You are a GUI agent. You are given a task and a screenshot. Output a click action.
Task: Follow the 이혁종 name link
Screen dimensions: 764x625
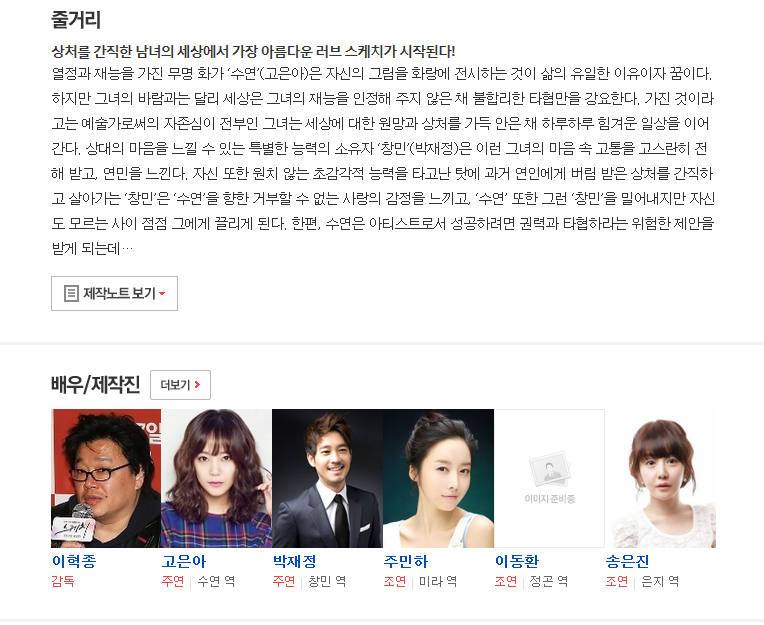(74, 561)
